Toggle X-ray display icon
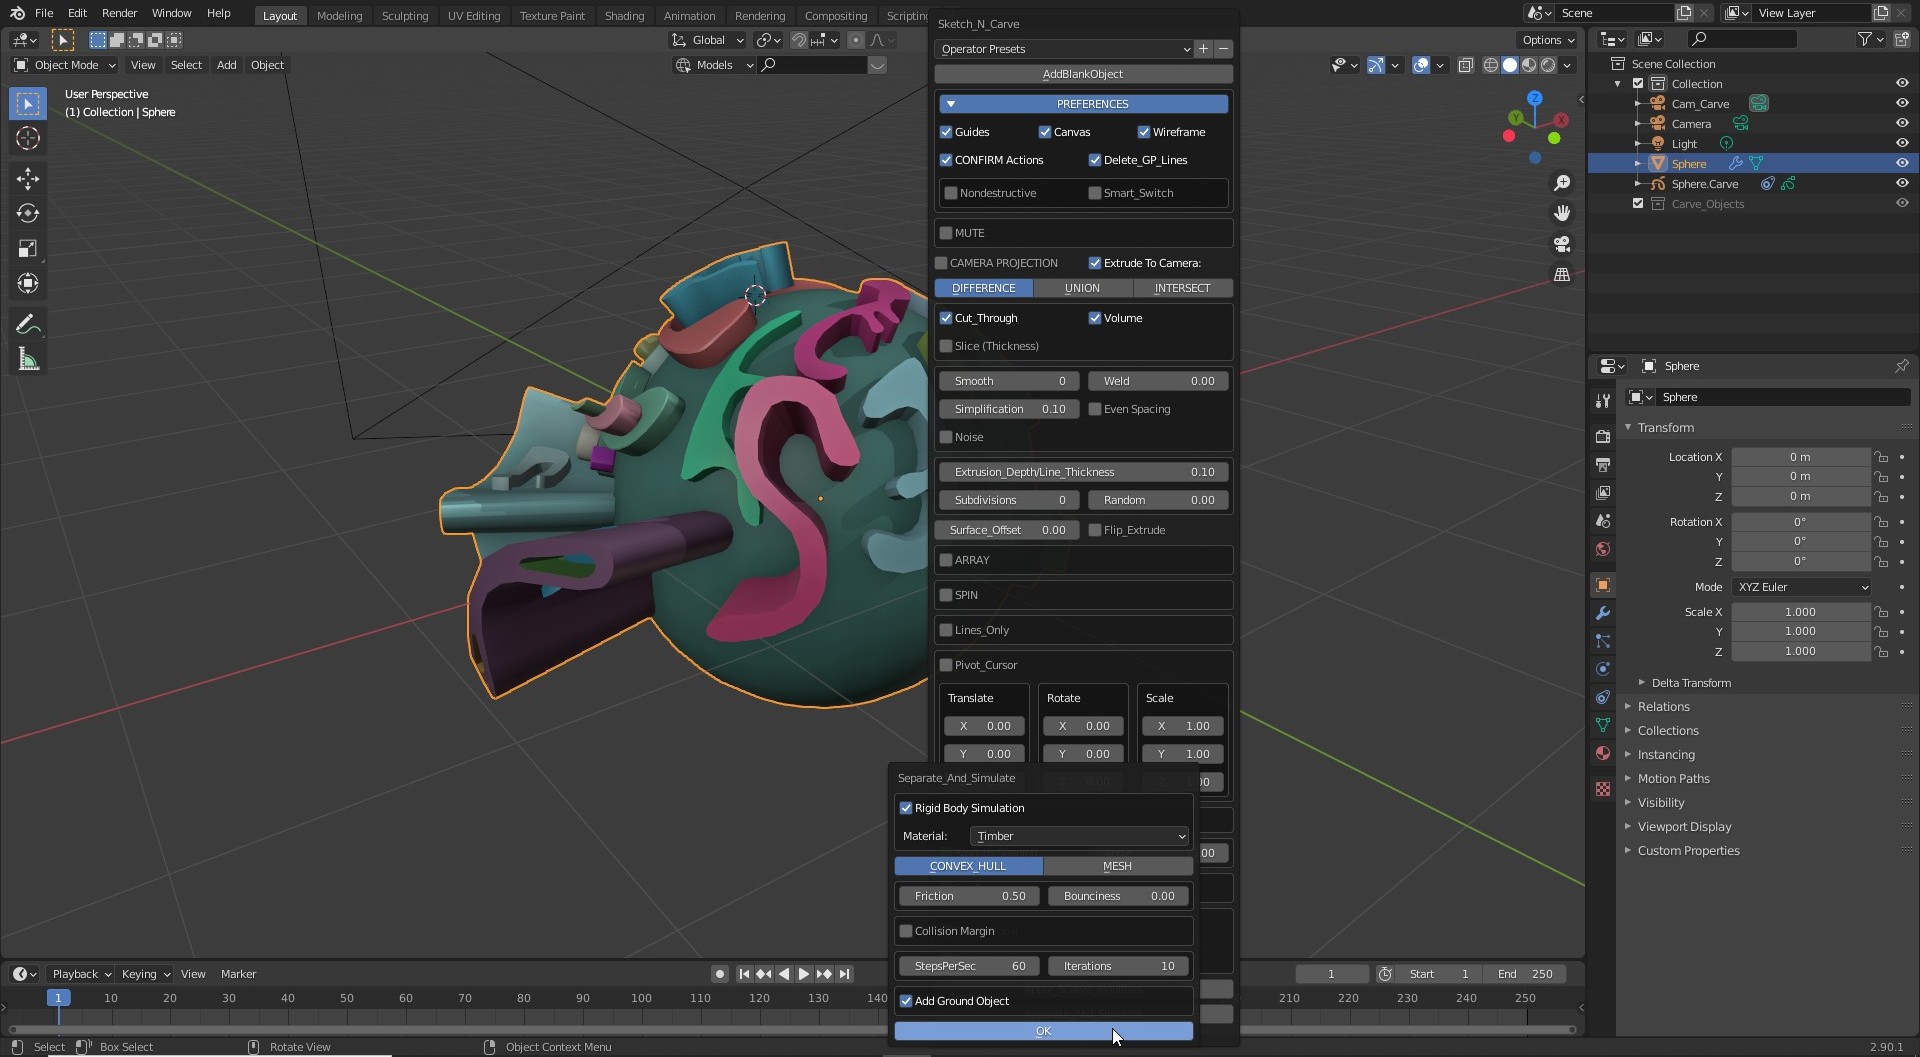Viewport: 1920px width, 1057px height. pos(1466,65)
